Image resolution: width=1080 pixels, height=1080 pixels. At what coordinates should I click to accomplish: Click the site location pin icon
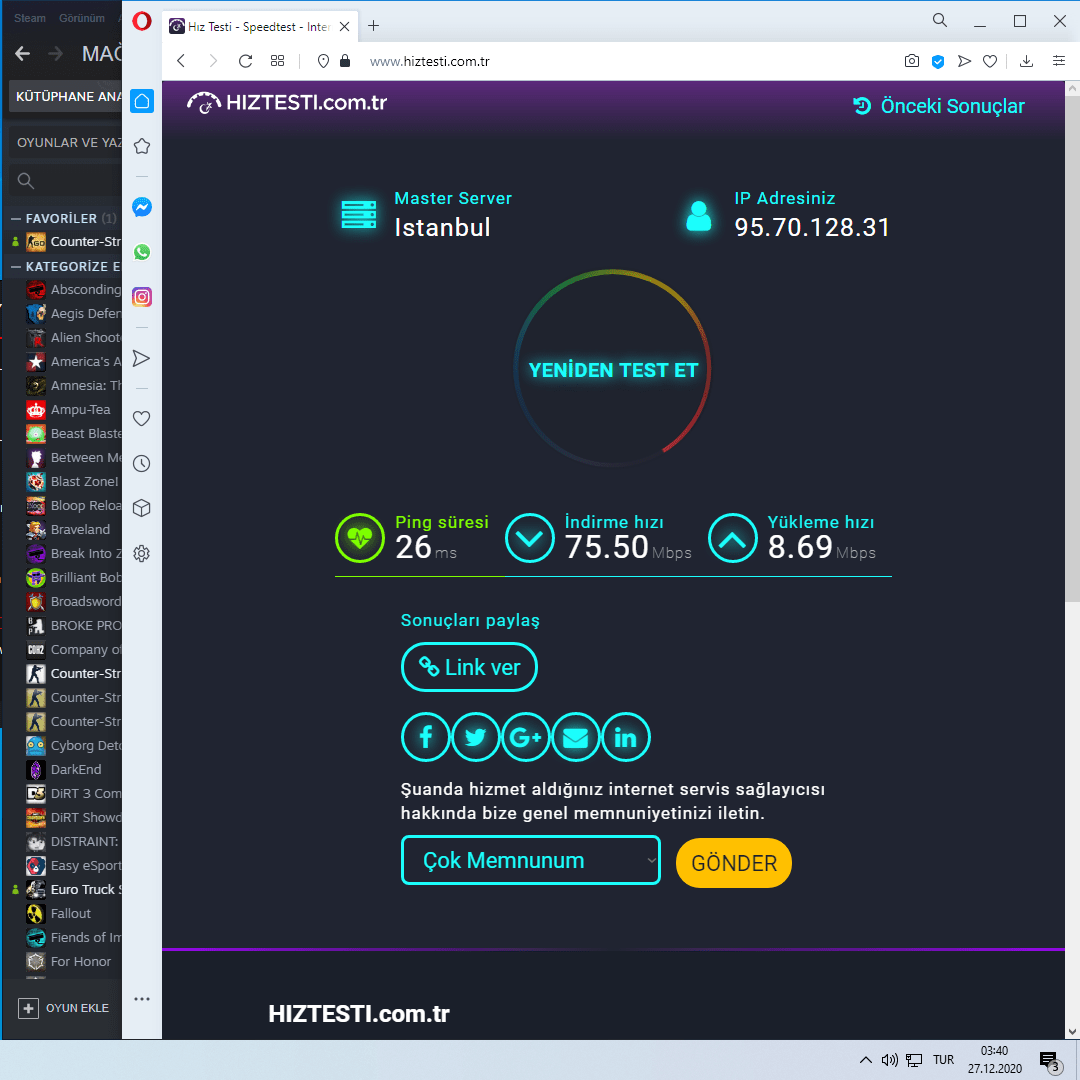click(323, 61)
